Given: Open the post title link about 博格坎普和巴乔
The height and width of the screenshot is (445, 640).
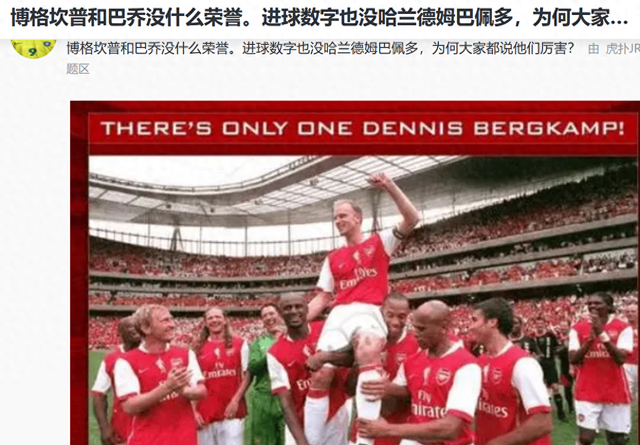Looking at the screenshot, I should [320, 49].
